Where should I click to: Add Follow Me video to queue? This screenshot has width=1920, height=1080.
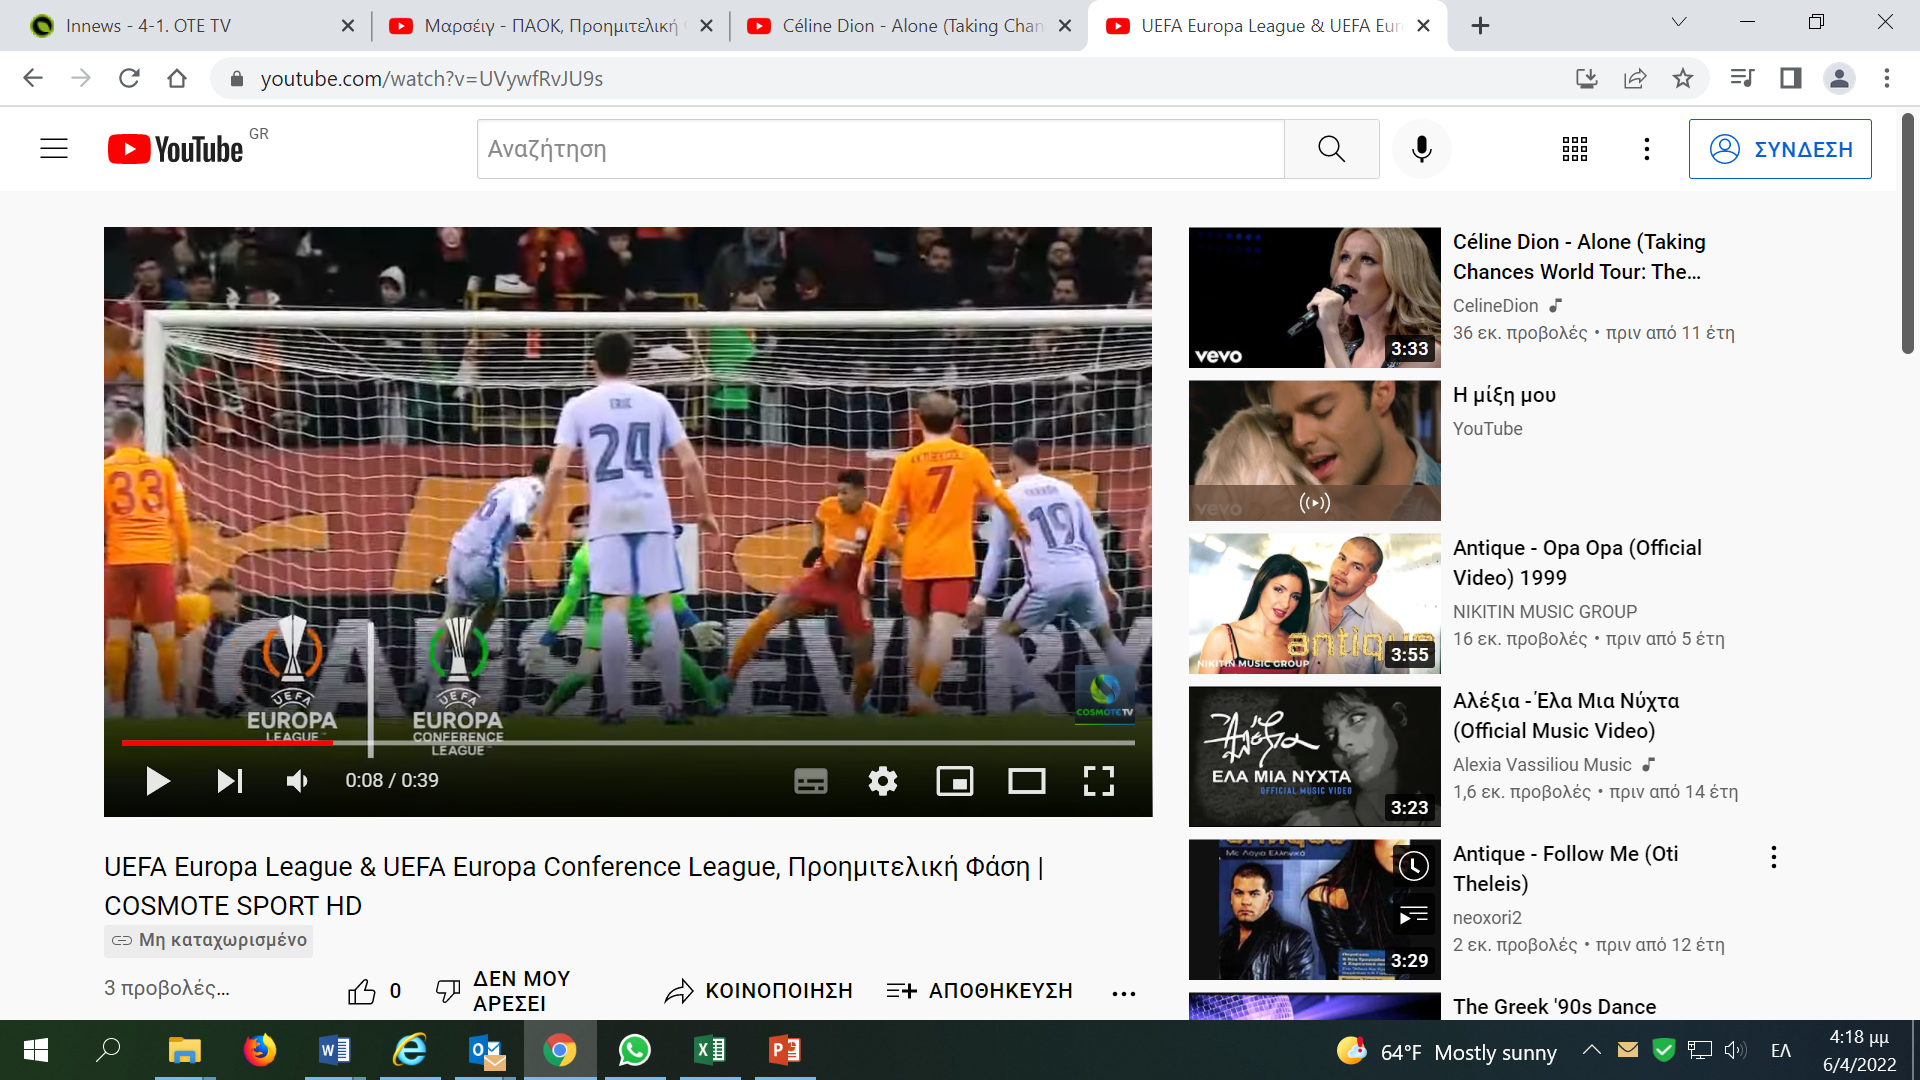pyautogui.click(x=1413, y=916)
